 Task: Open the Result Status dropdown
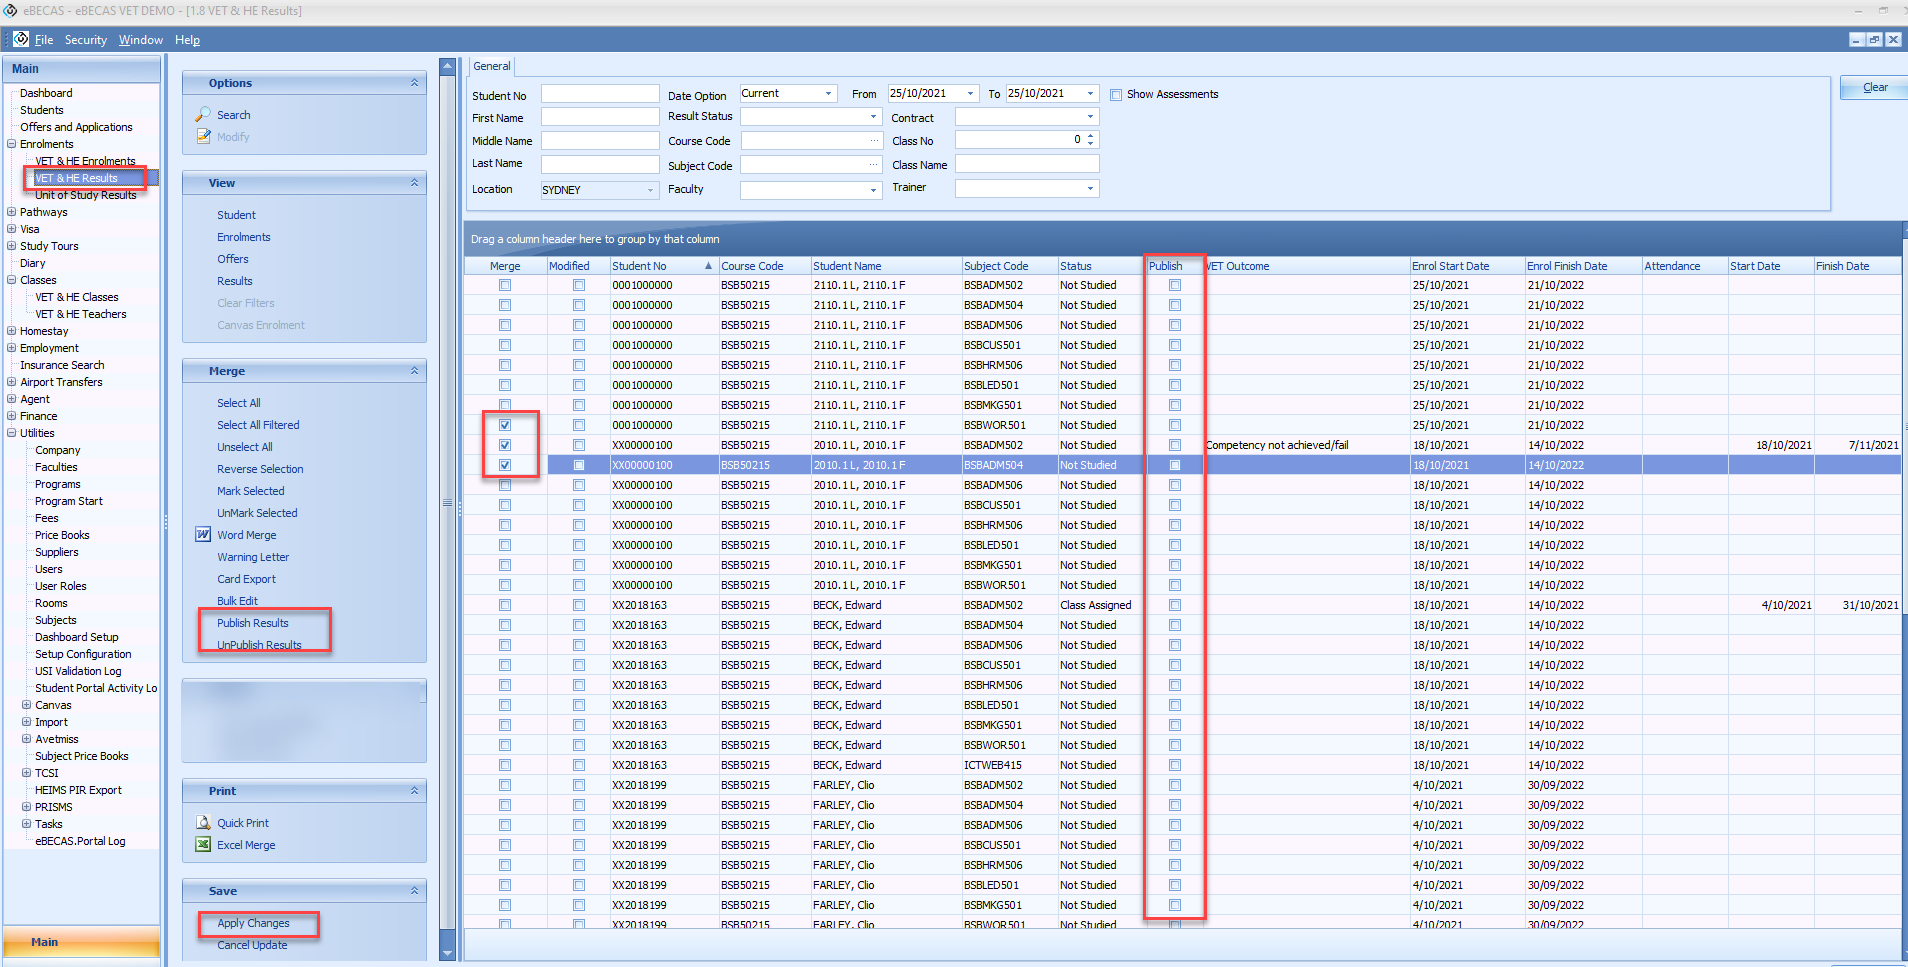(873, 117)
